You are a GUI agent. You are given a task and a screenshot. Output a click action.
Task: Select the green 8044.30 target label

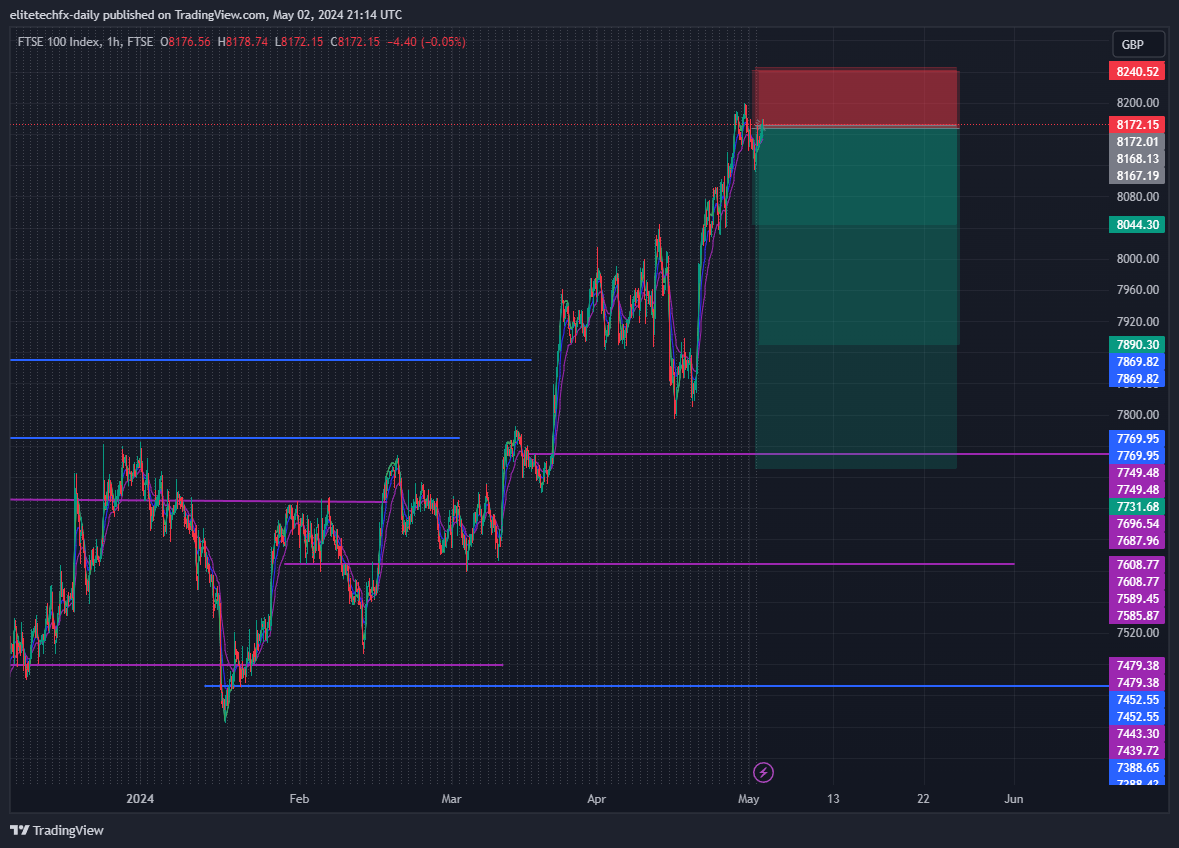coord(1137,225)
